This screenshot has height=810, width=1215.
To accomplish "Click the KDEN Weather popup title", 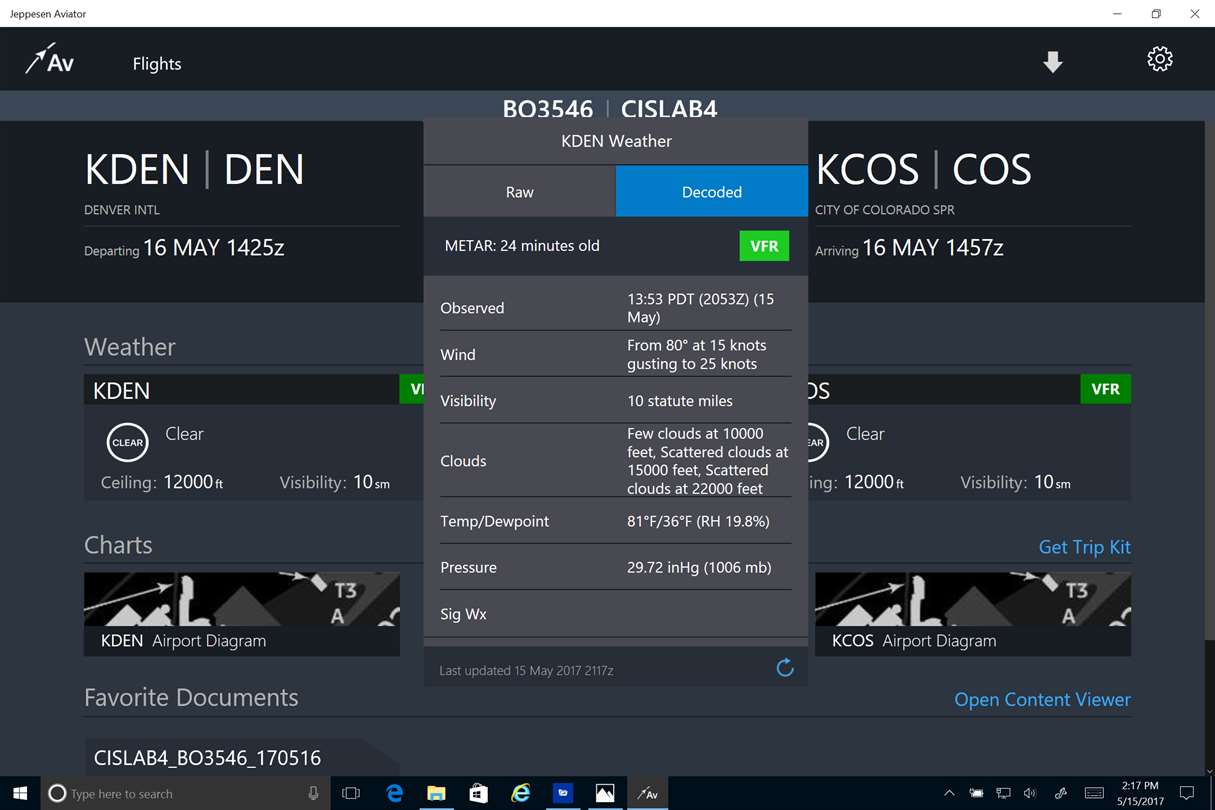I will click(616, 141).
